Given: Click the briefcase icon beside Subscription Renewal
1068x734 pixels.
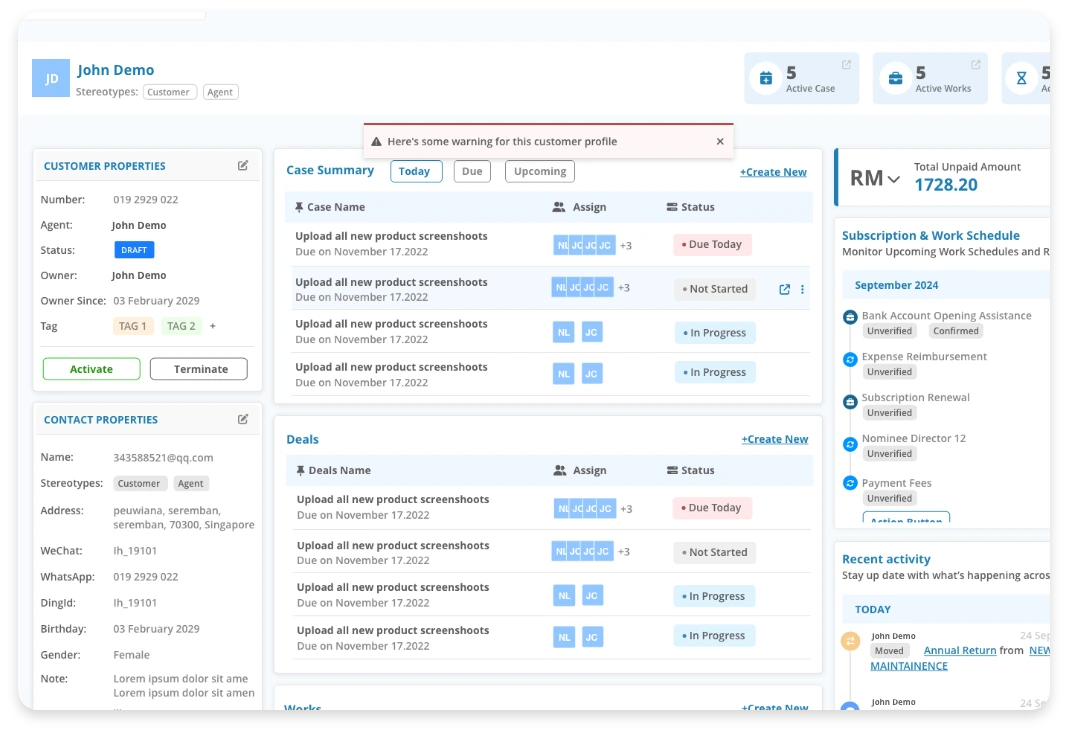Looking at the screenshot, I should point(849,399).
